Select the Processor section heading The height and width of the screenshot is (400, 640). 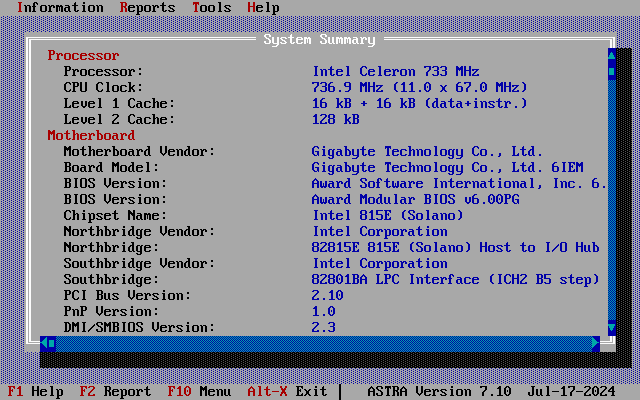tap(83, 55)
